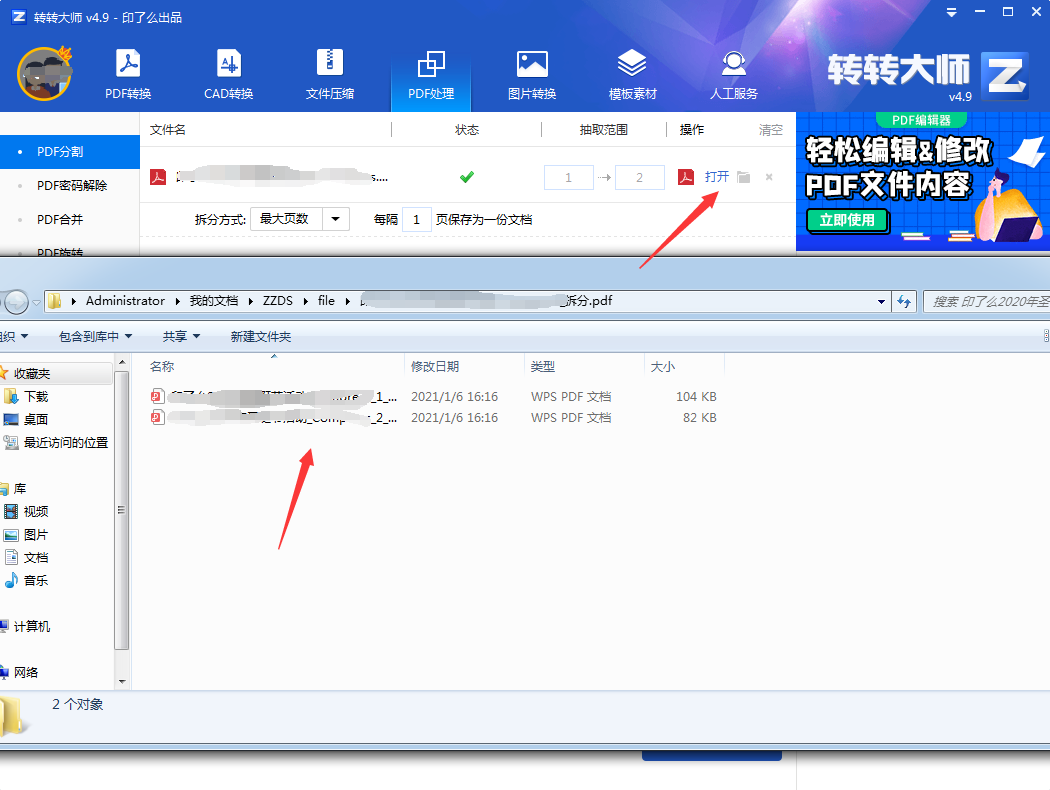Refresh the Explorer folder view
Screen dimensions: 1050x790
pyautogui.click(x=904, y=302)
